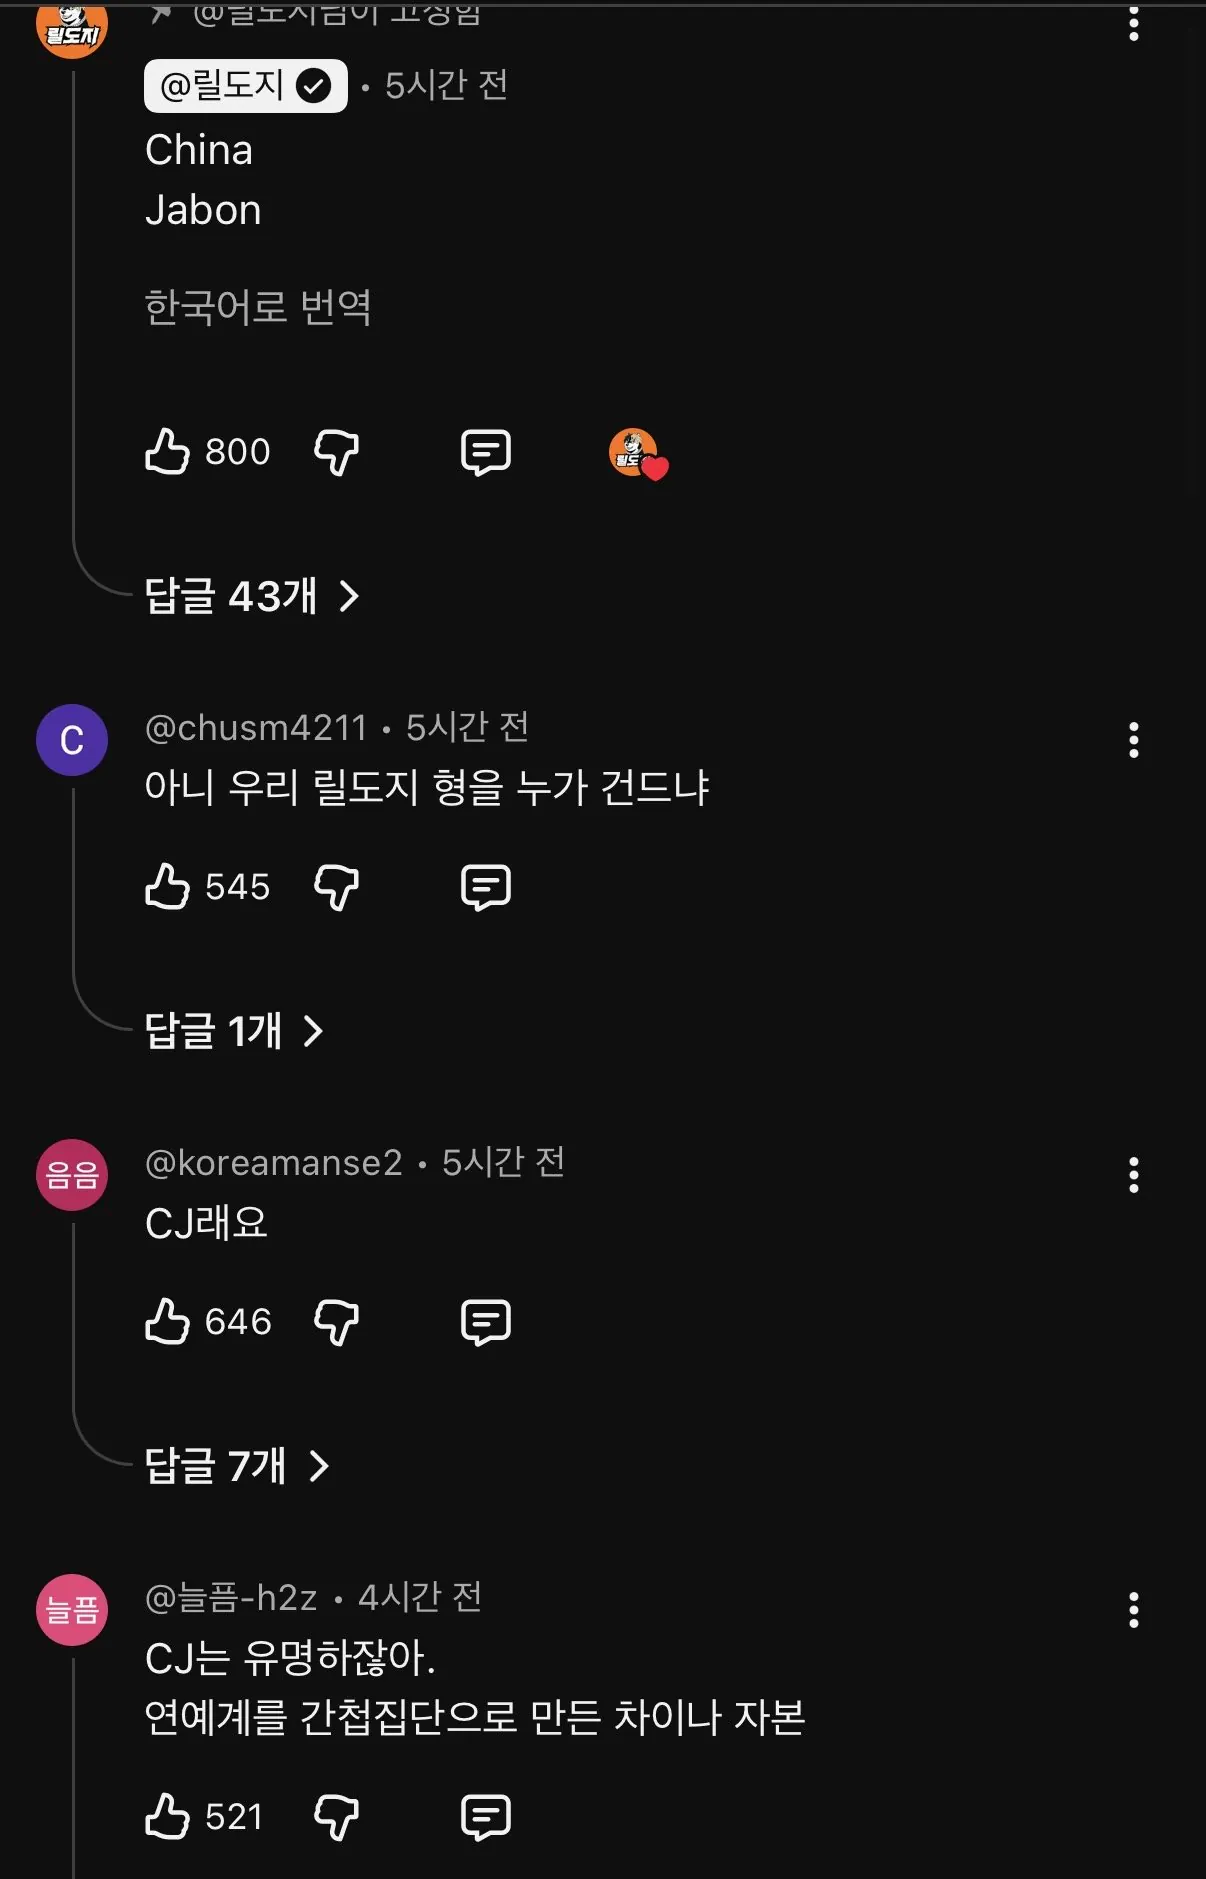Open more options for @chusm4211 comment
Viewport: 1206px width, 1879px height.
pos(1133,740)
